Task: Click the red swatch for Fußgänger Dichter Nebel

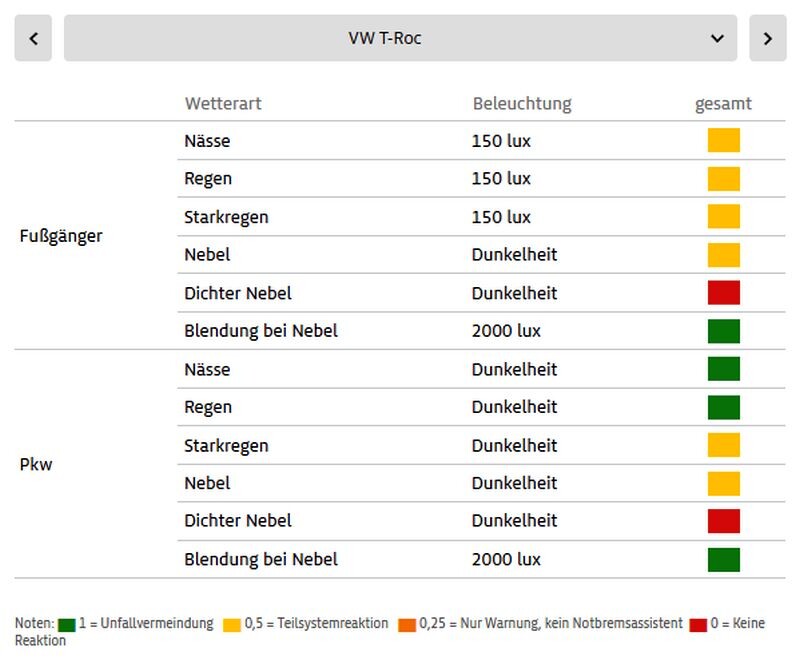Action: 723,293
